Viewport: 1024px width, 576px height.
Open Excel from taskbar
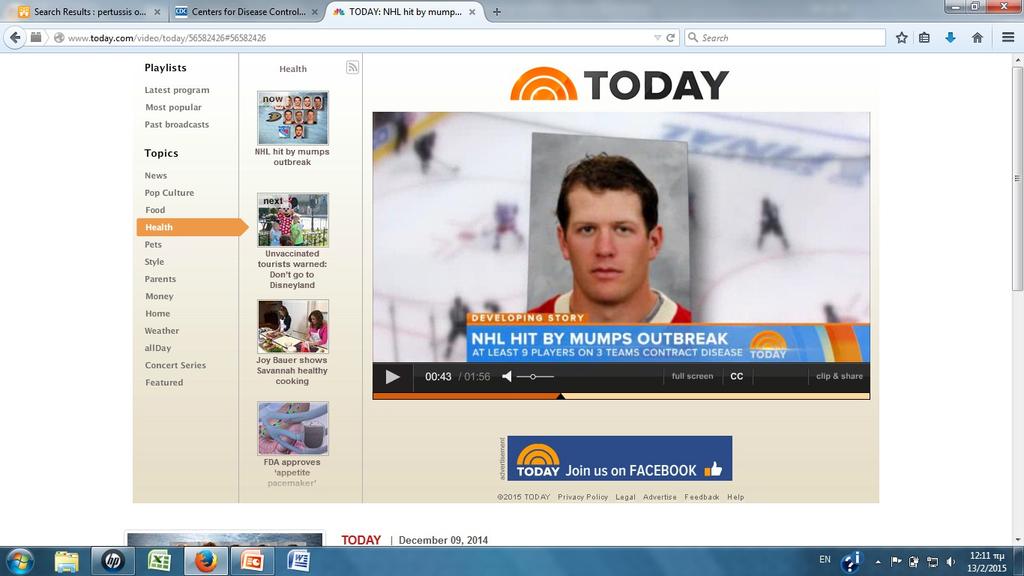[x=159, y=561]
